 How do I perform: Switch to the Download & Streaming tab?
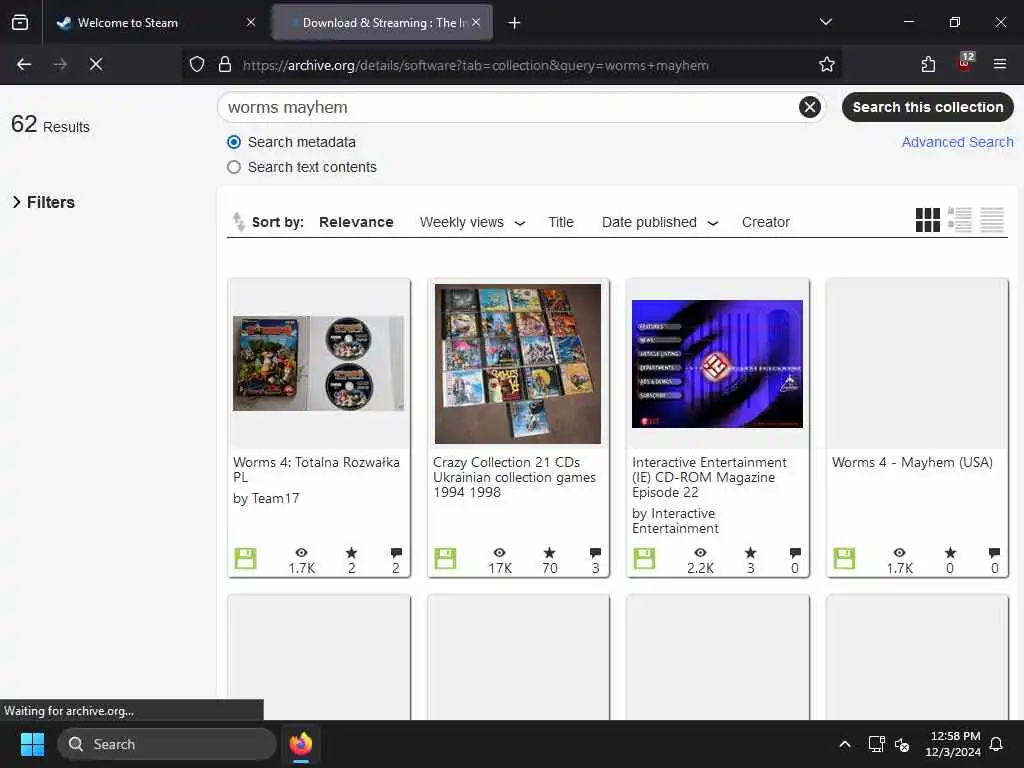click(x=382, y=22)
